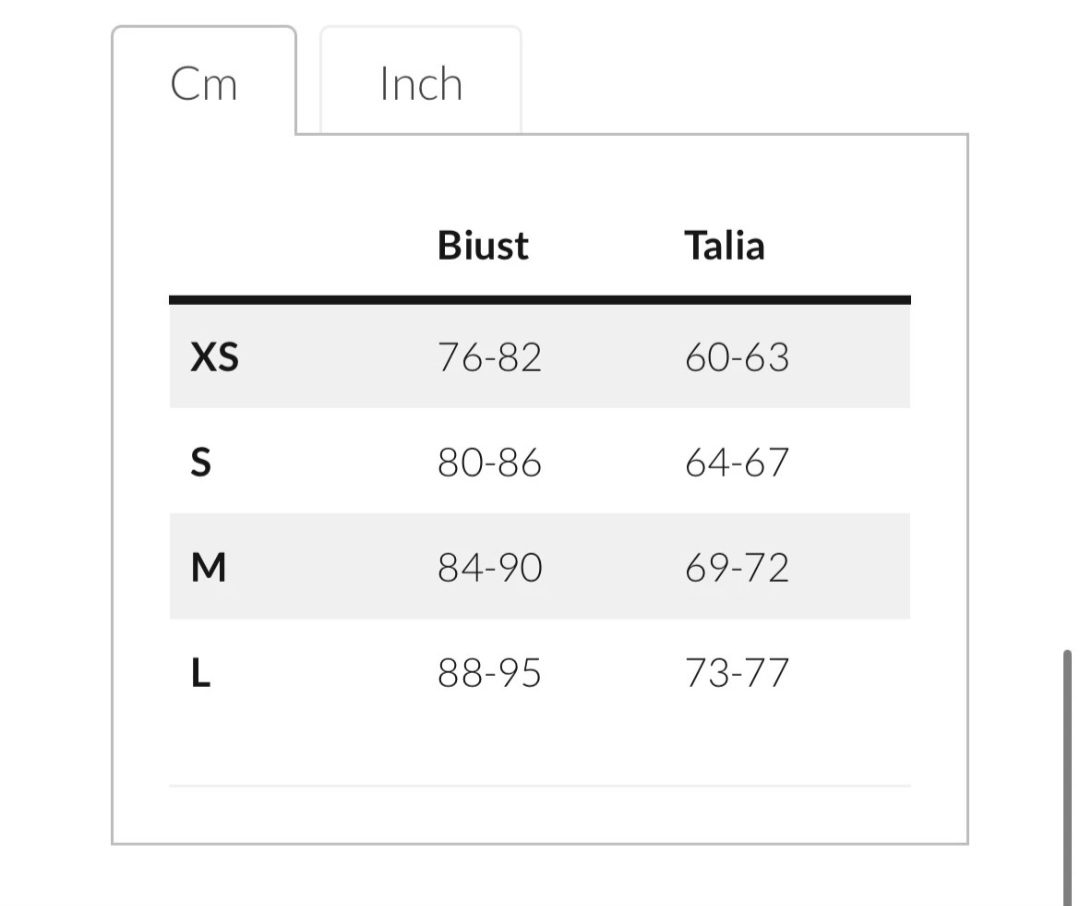Click the Biust column header
Screen dimensions: 1080x906
[483, 246]
